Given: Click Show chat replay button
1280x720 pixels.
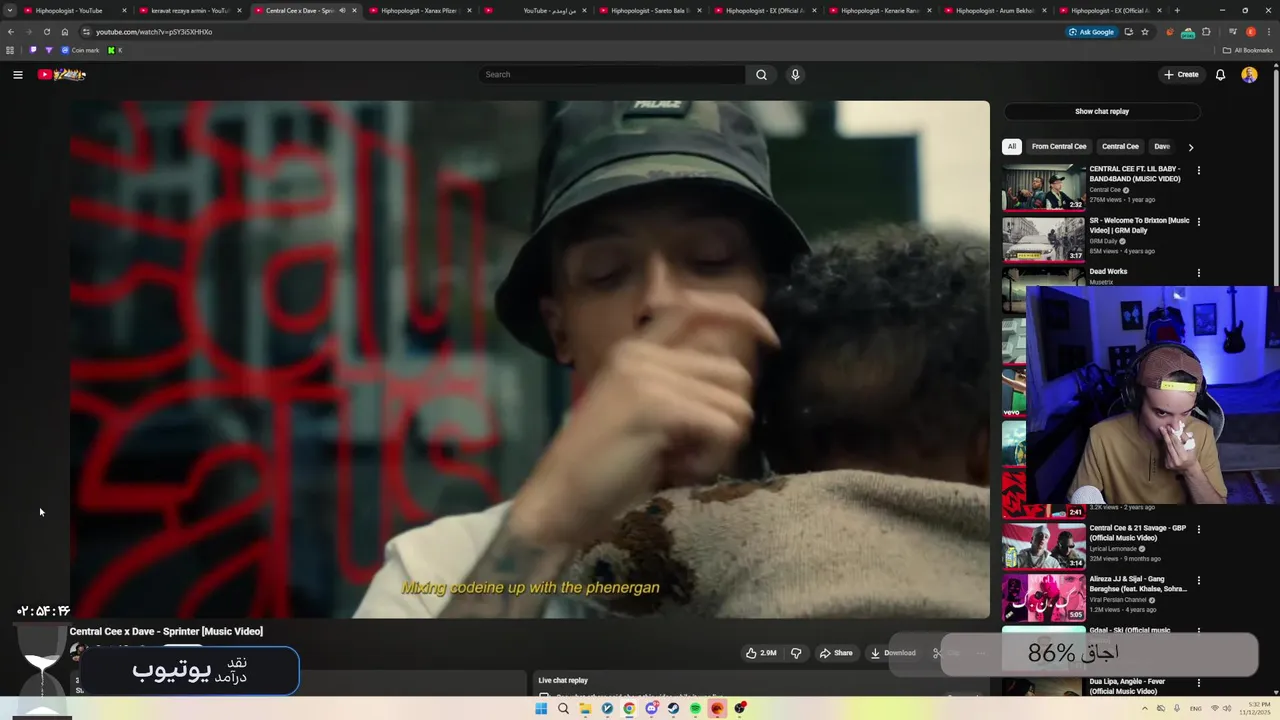Looking at the screenshot, I should [1102, 111].
